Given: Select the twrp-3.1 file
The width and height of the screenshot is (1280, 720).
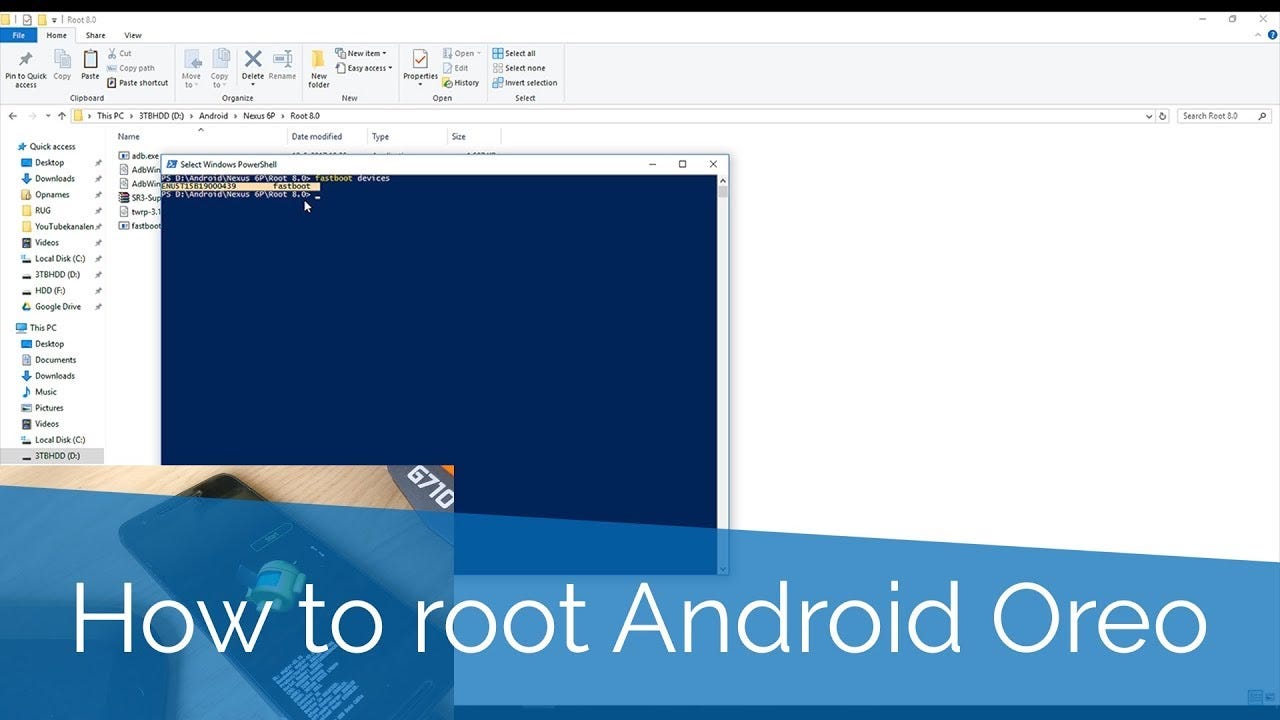Looking at the screenshot, I should 139,212.
